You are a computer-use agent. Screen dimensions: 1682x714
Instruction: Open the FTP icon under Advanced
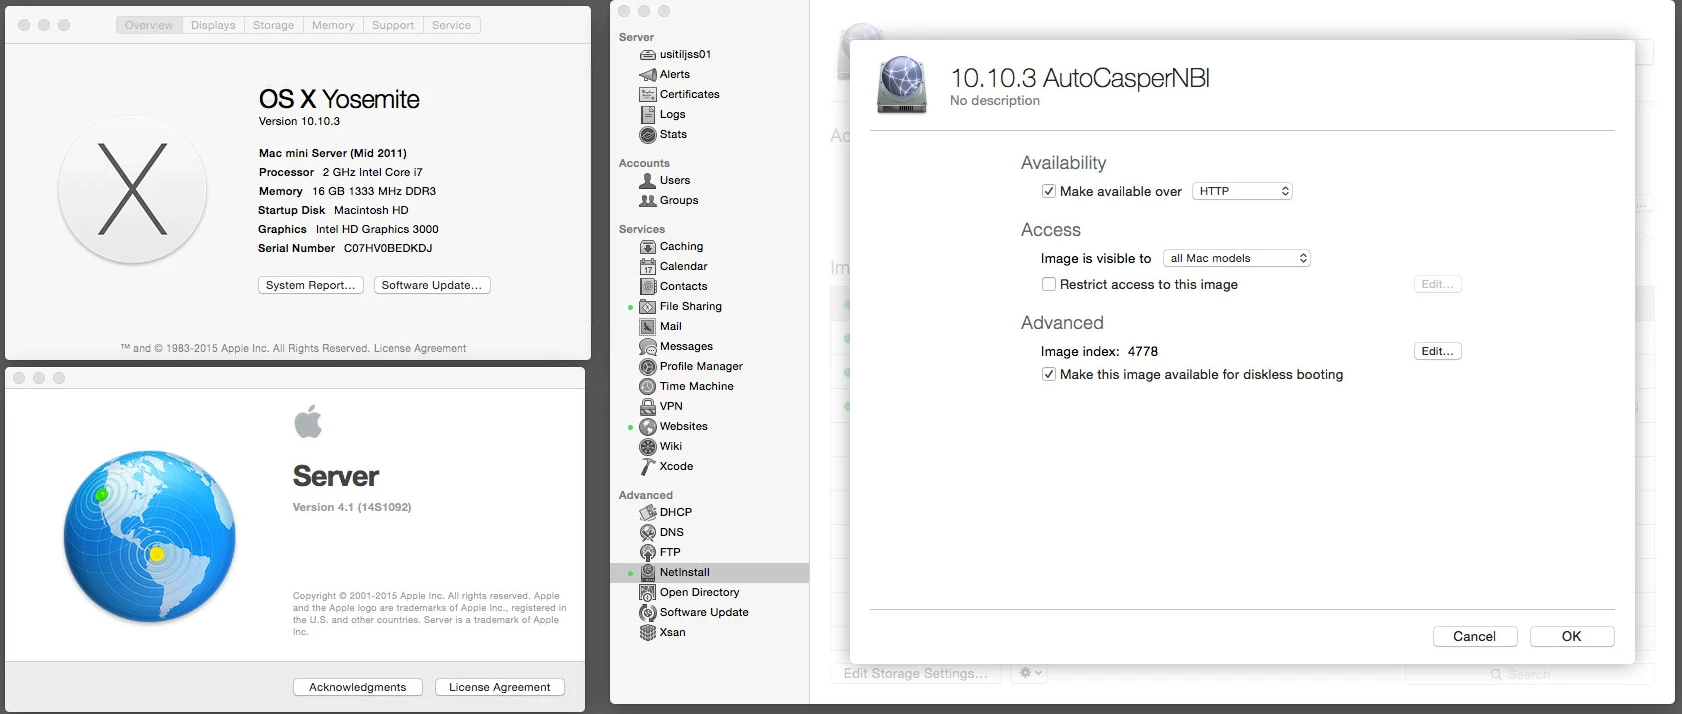[x=648, y=552]
